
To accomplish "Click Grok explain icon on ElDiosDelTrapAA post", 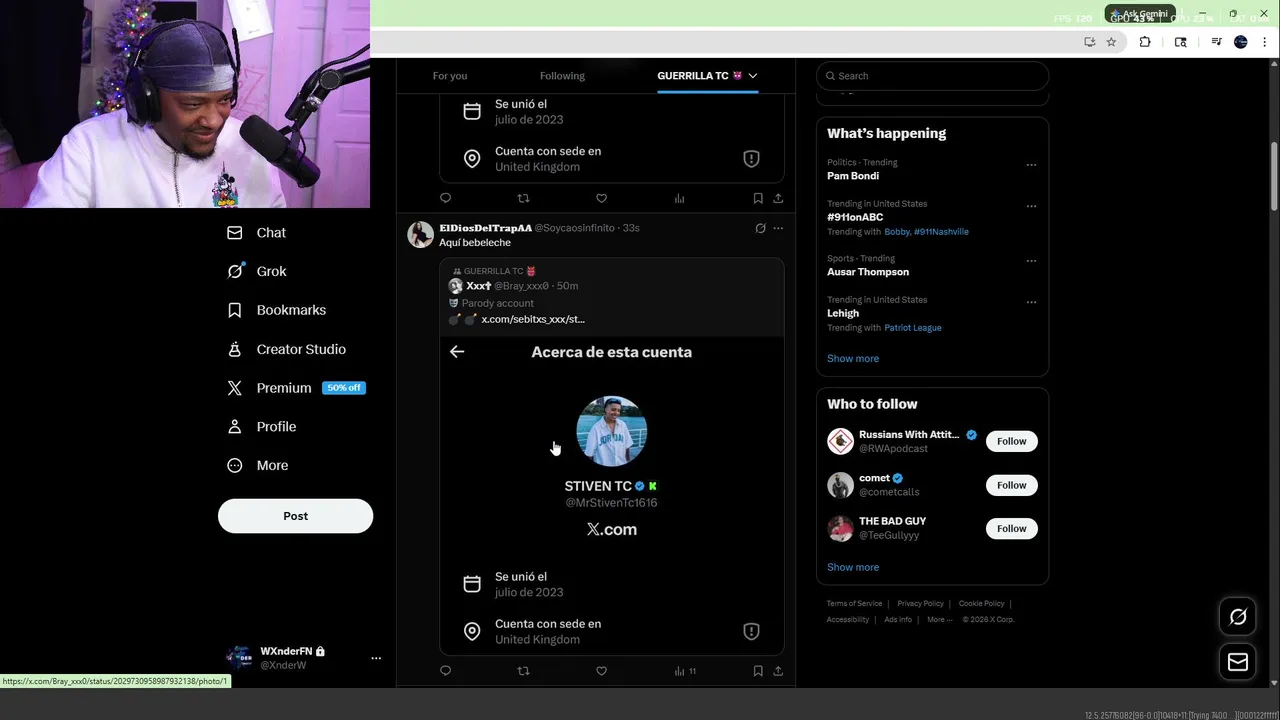I will [760, 228].
